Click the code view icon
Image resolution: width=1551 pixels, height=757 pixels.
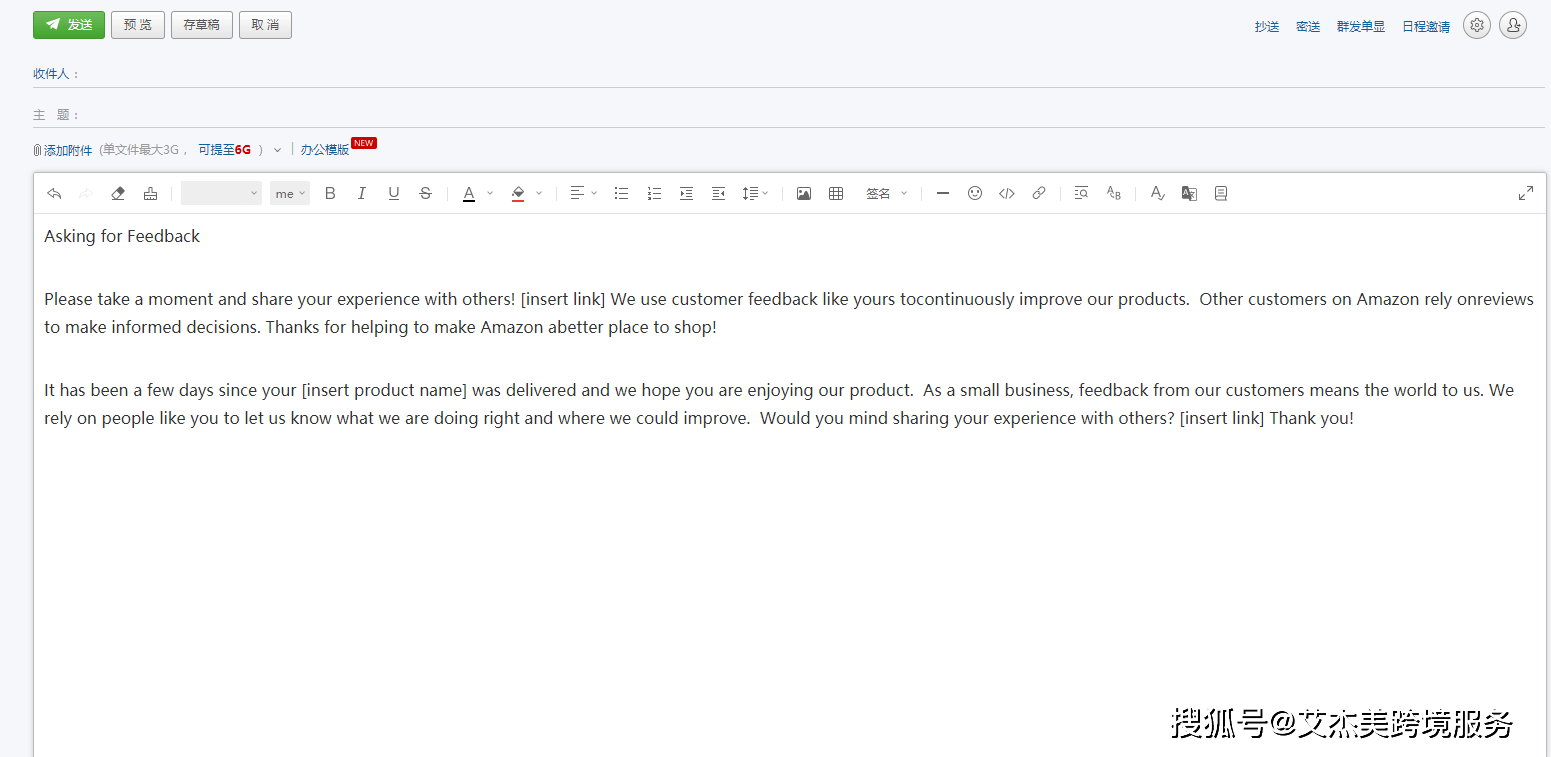click(1007, 193)
